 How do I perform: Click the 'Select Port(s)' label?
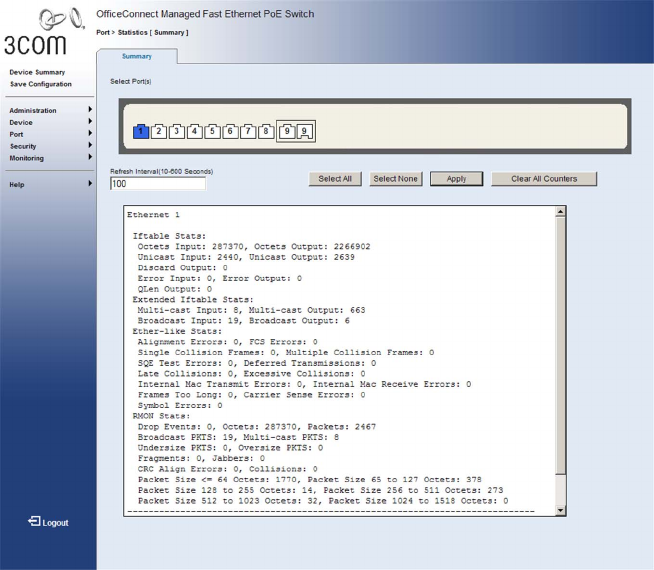click(131, 81)
